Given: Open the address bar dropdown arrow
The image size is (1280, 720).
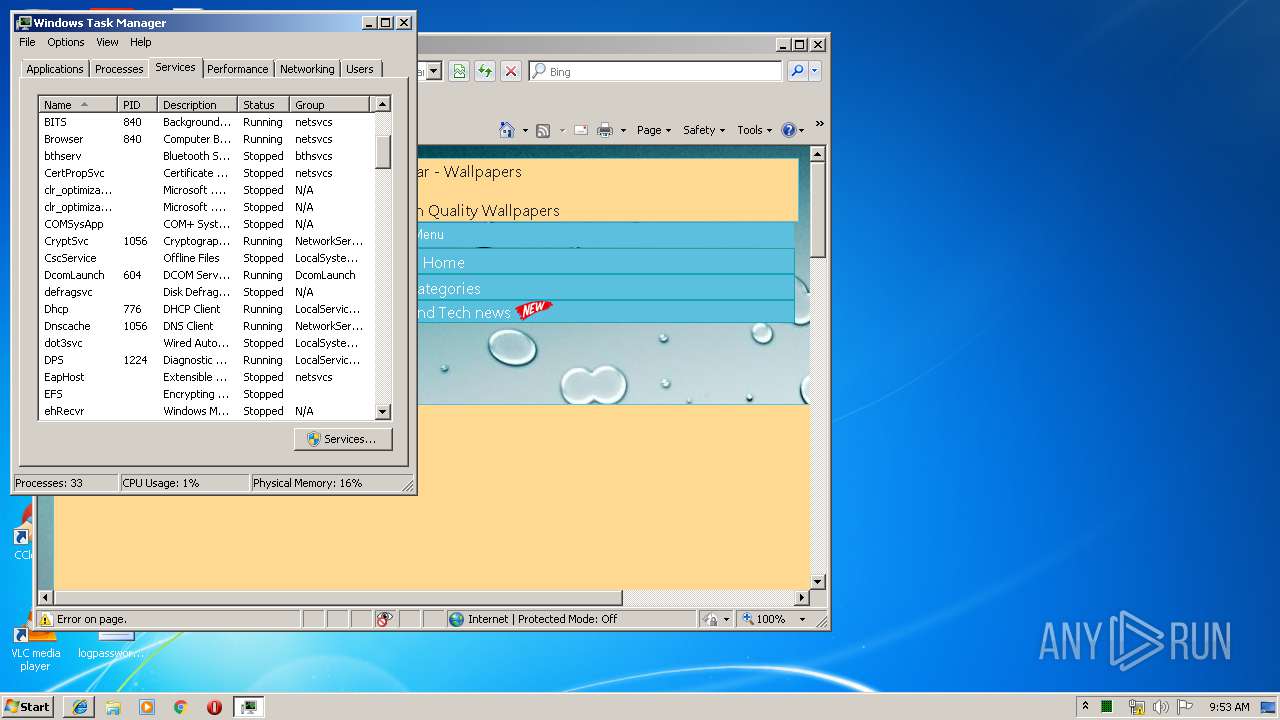Looking at the screenshot, I should click(434, 71).
